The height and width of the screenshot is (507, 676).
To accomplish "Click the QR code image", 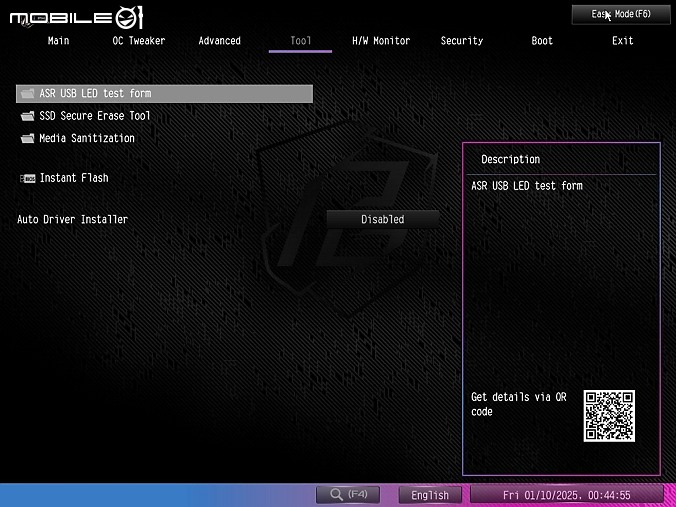I will tap(609, 416).
